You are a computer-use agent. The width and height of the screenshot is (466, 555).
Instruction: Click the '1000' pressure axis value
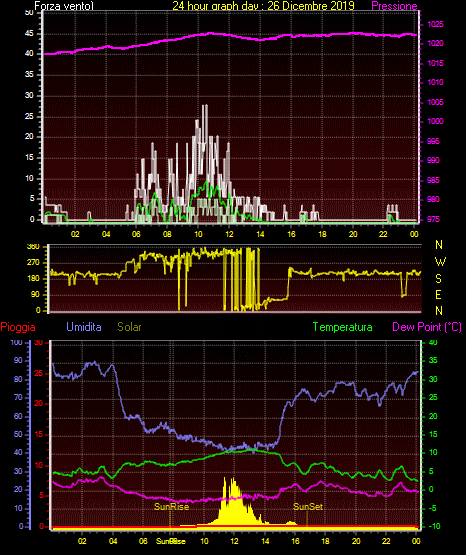pyautogui.click(x=435, y=121)
